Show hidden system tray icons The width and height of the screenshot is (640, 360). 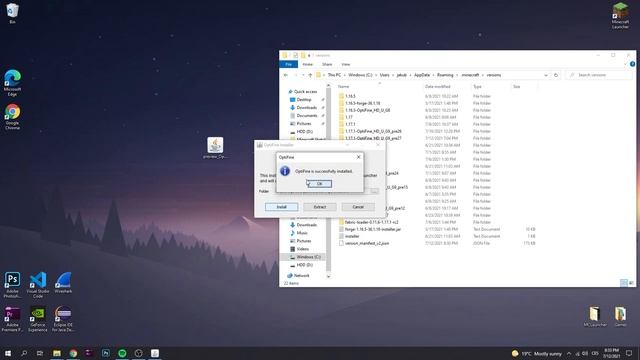click(x=569, y=353)
